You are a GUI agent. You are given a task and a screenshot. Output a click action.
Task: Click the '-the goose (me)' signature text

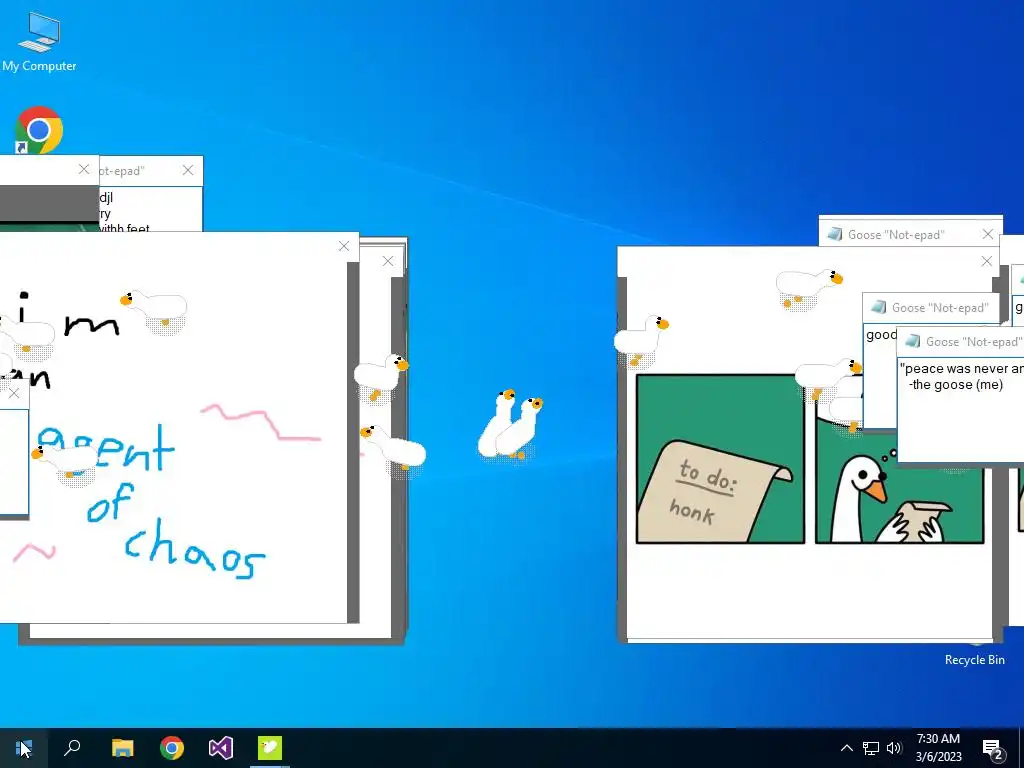(x=955, y=384)
